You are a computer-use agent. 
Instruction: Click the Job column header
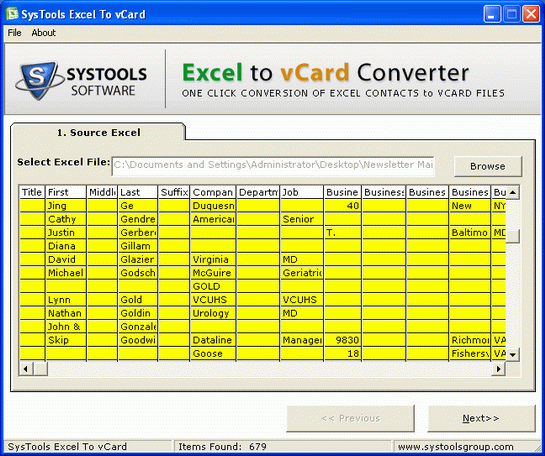tap(302, 192)
